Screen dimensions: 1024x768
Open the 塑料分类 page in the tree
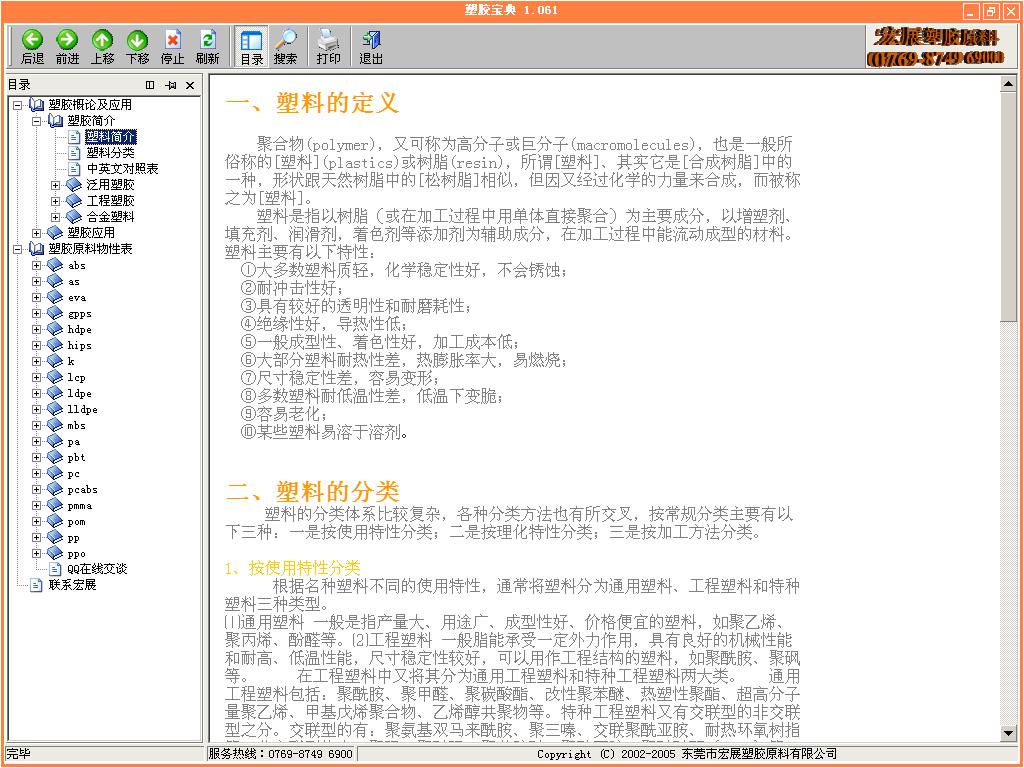[110, 153]
